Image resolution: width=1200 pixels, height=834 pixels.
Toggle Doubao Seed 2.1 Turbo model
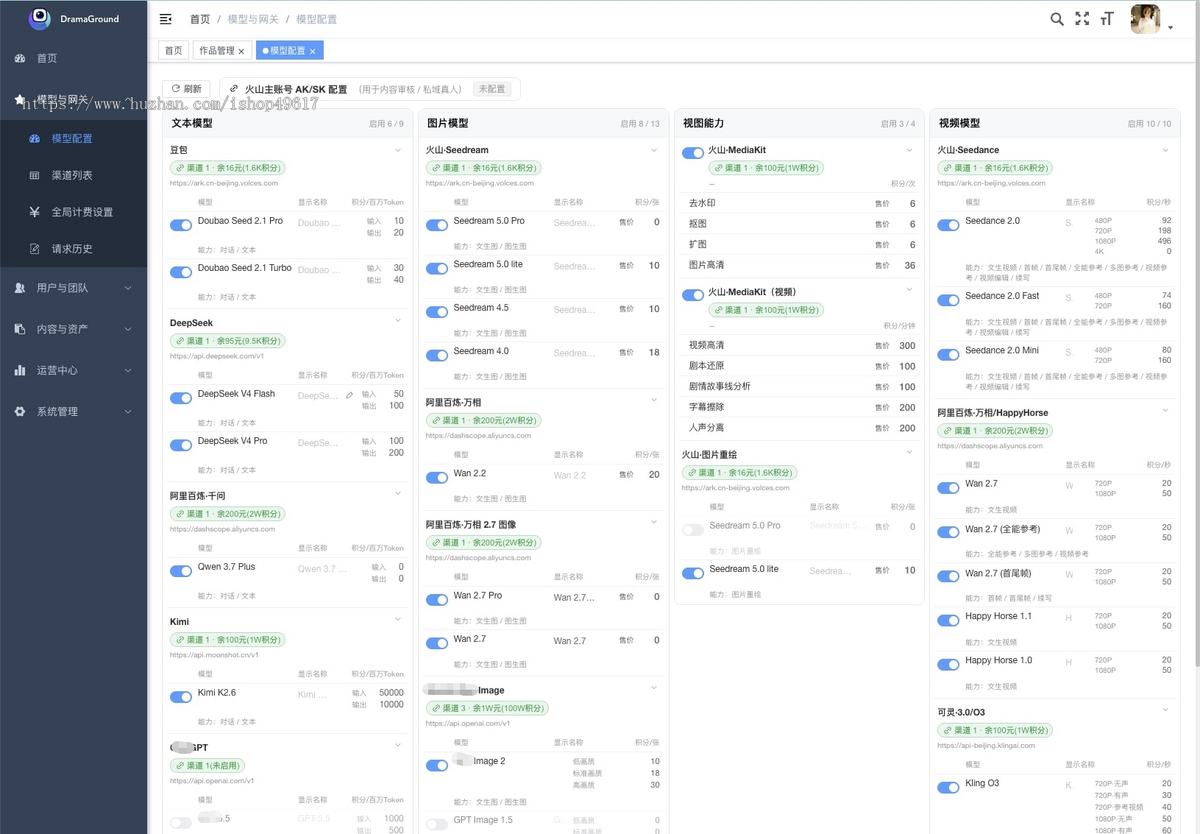(181, 272)
